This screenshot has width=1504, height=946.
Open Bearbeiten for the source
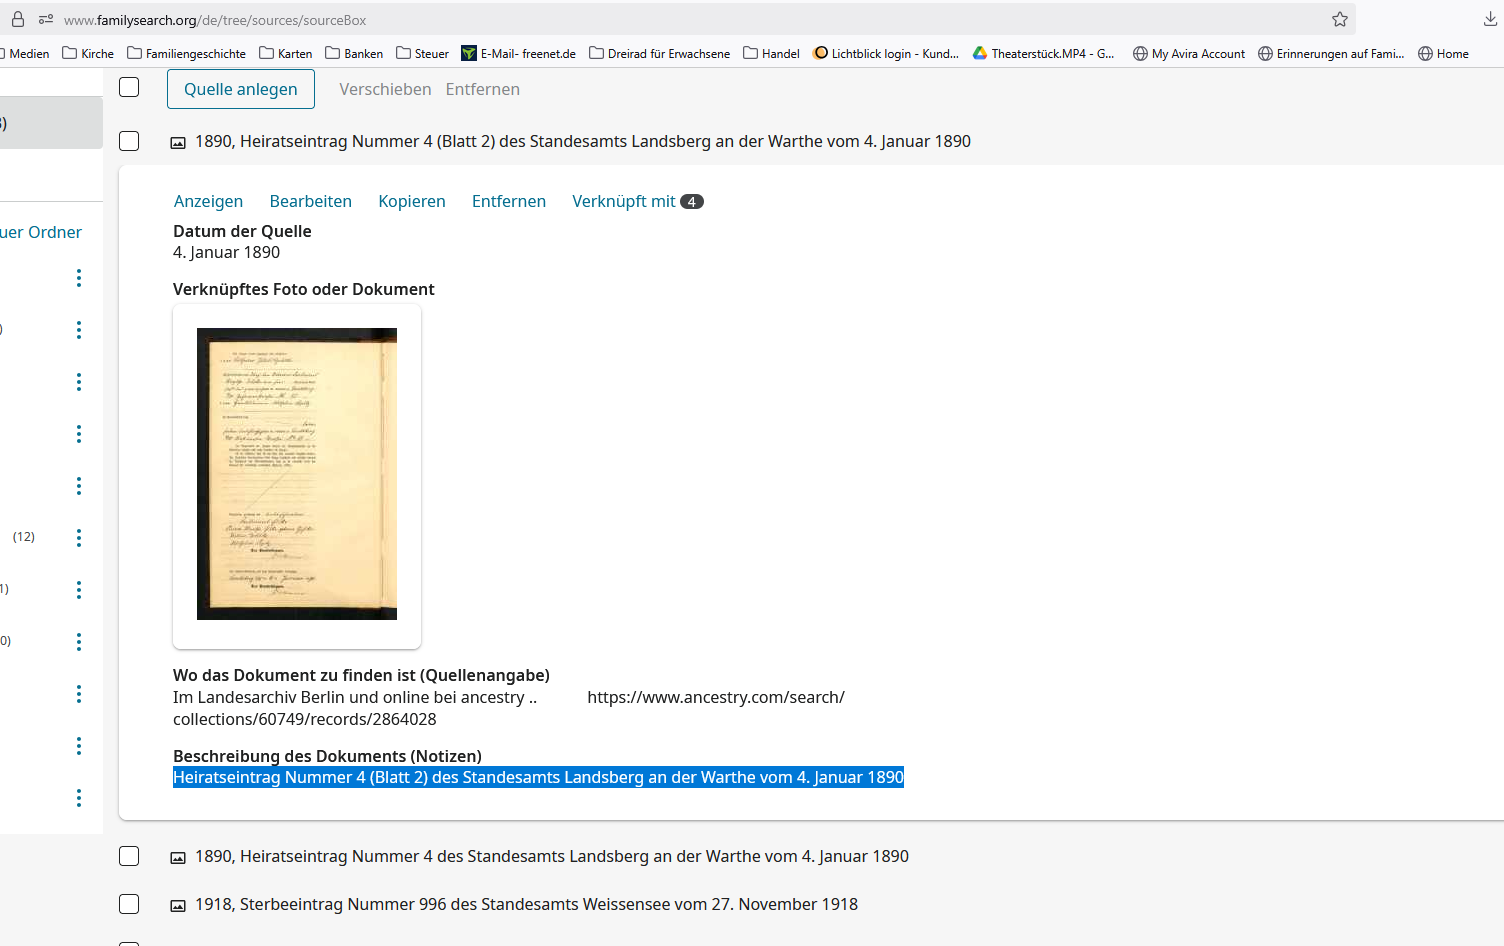311,201
